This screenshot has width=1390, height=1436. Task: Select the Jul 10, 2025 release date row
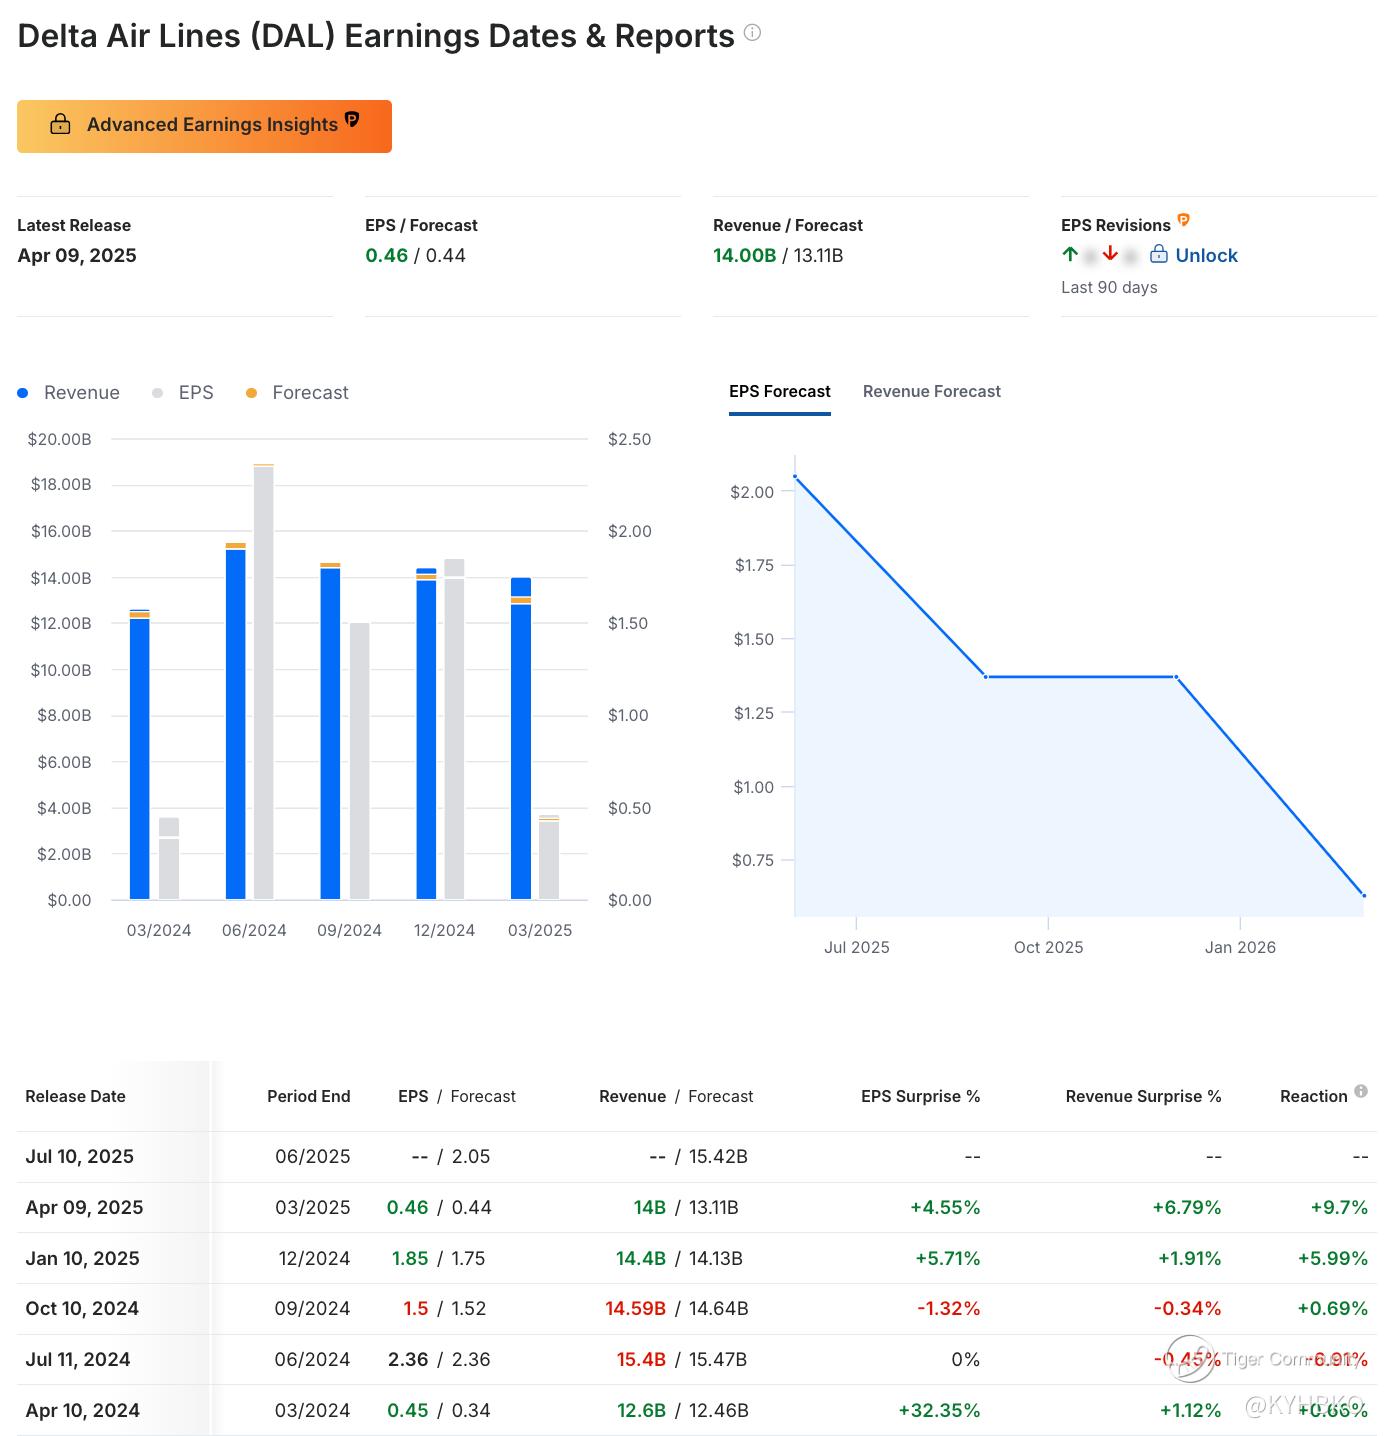697,1157
